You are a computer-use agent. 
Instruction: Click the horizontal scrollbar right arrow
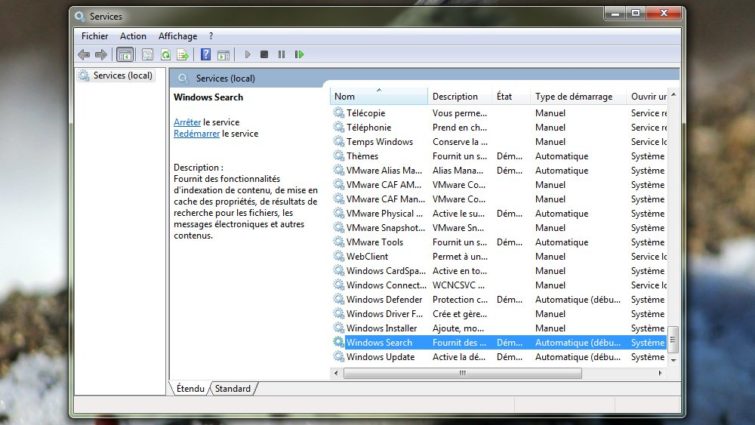tap(660, 373)
